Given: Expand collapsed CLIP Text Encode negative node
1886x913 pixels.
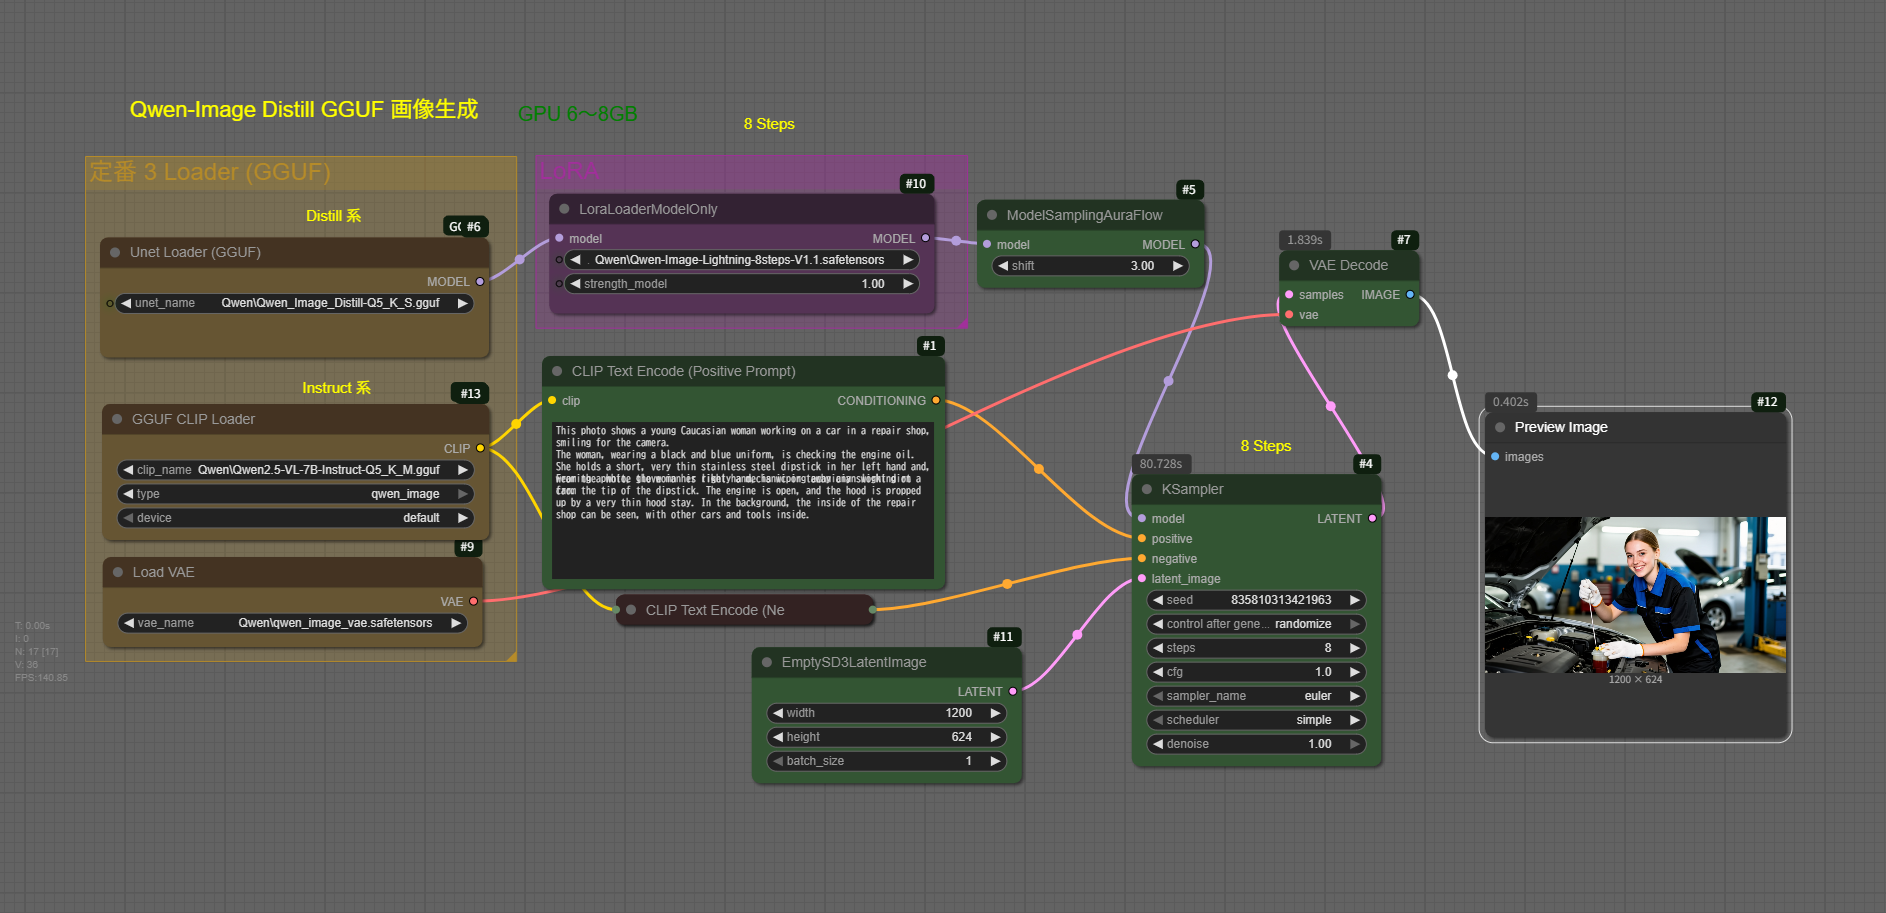Looking at the screenshot, I should (x=631, y=610).
